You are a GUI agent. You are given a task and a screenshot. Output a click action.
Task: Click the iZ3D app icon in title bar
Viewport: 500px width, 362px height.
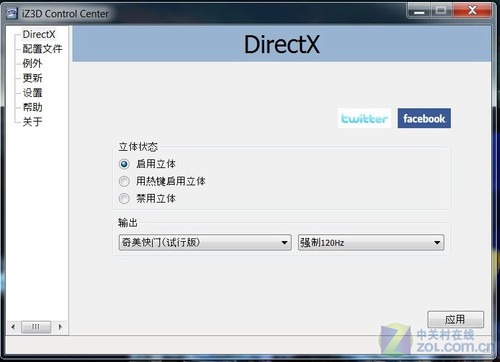12,13
